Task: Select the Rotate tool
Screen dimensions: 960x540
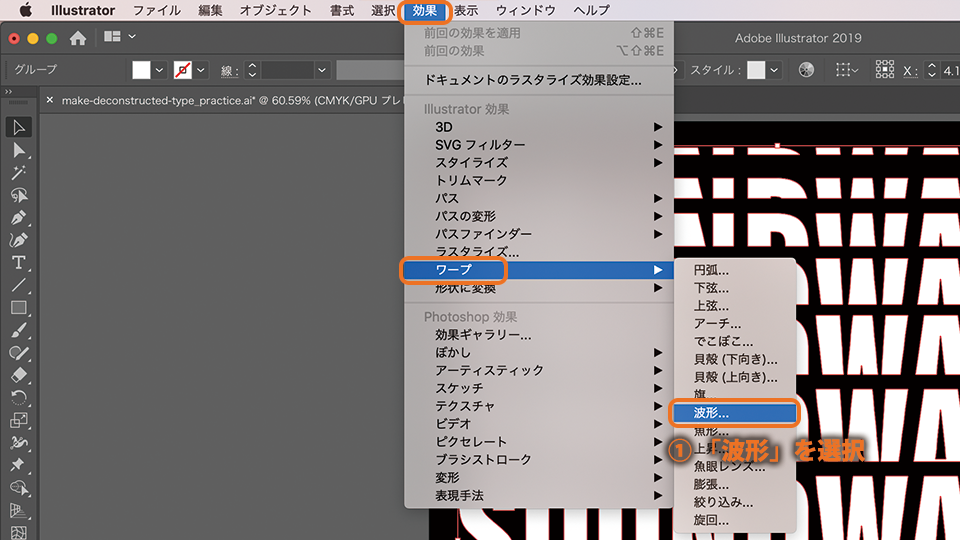Action: (18, 398)
